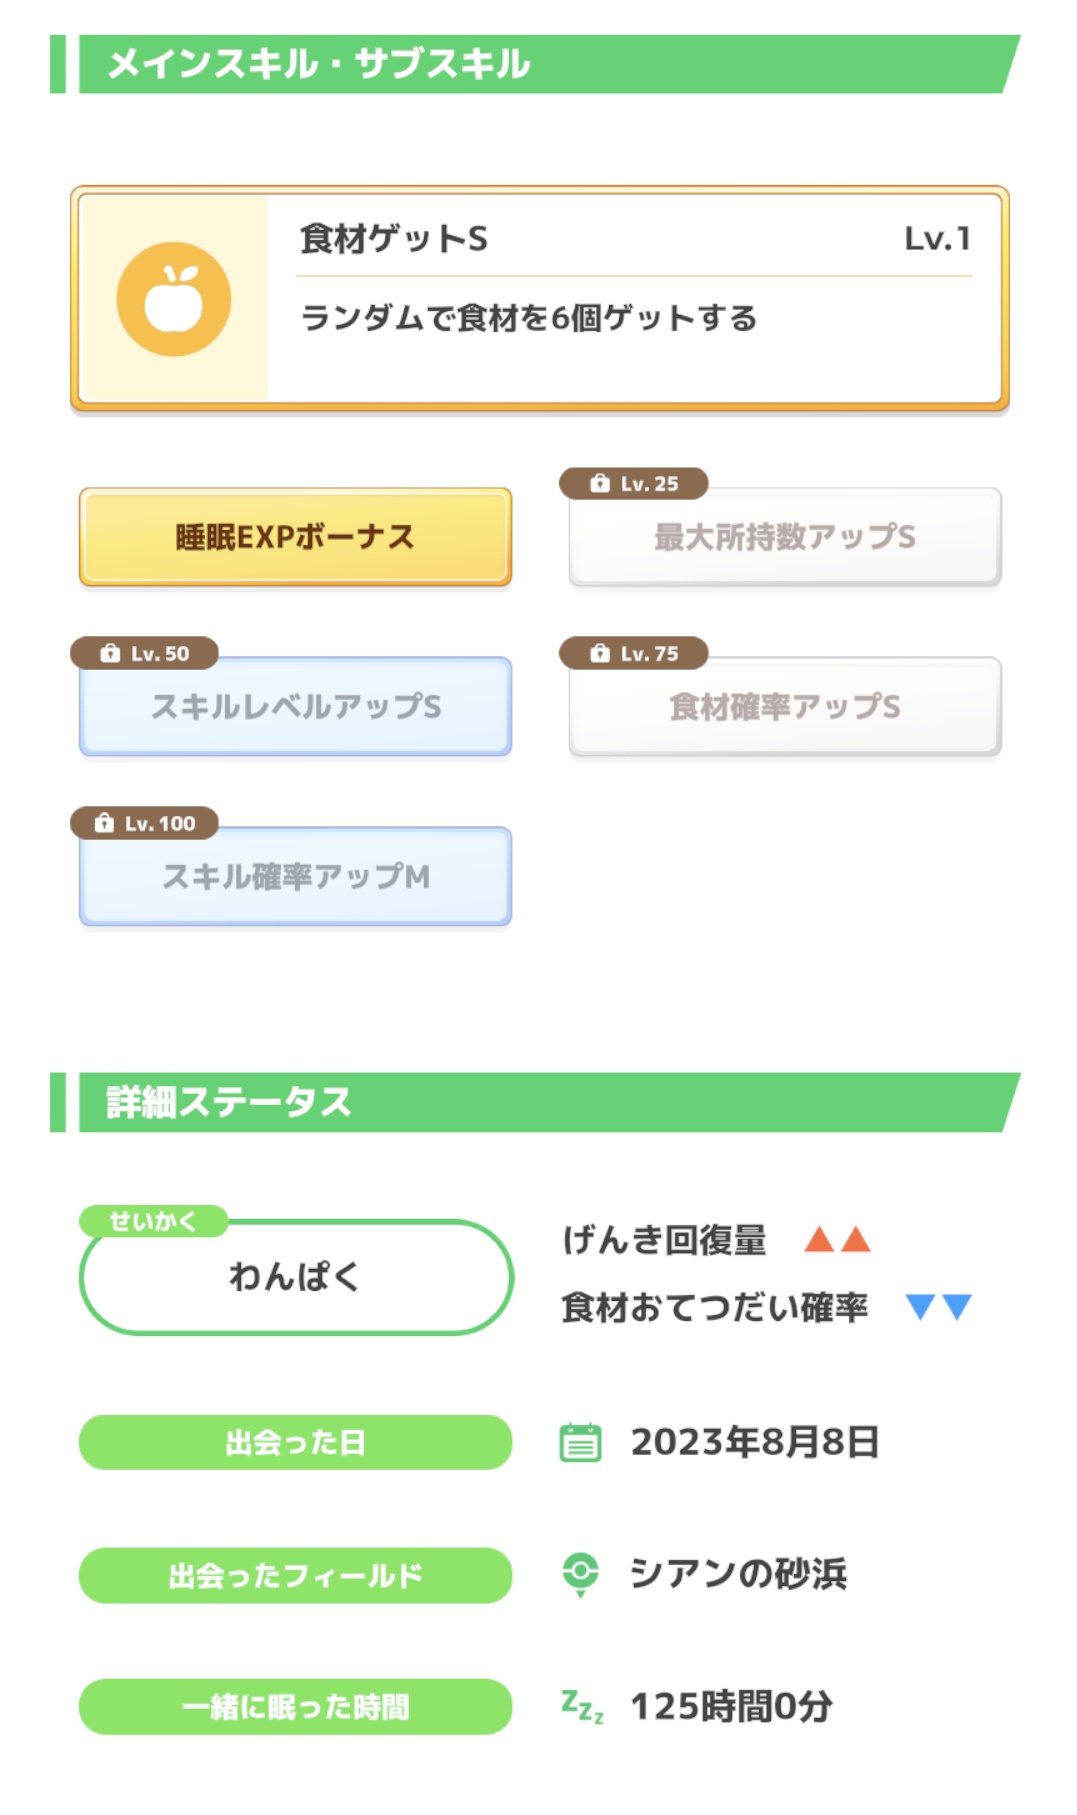Tap the lock icon on Lv. 25 badge
The width and height of the screenshot is (1077, 1815).
(600, 484)
